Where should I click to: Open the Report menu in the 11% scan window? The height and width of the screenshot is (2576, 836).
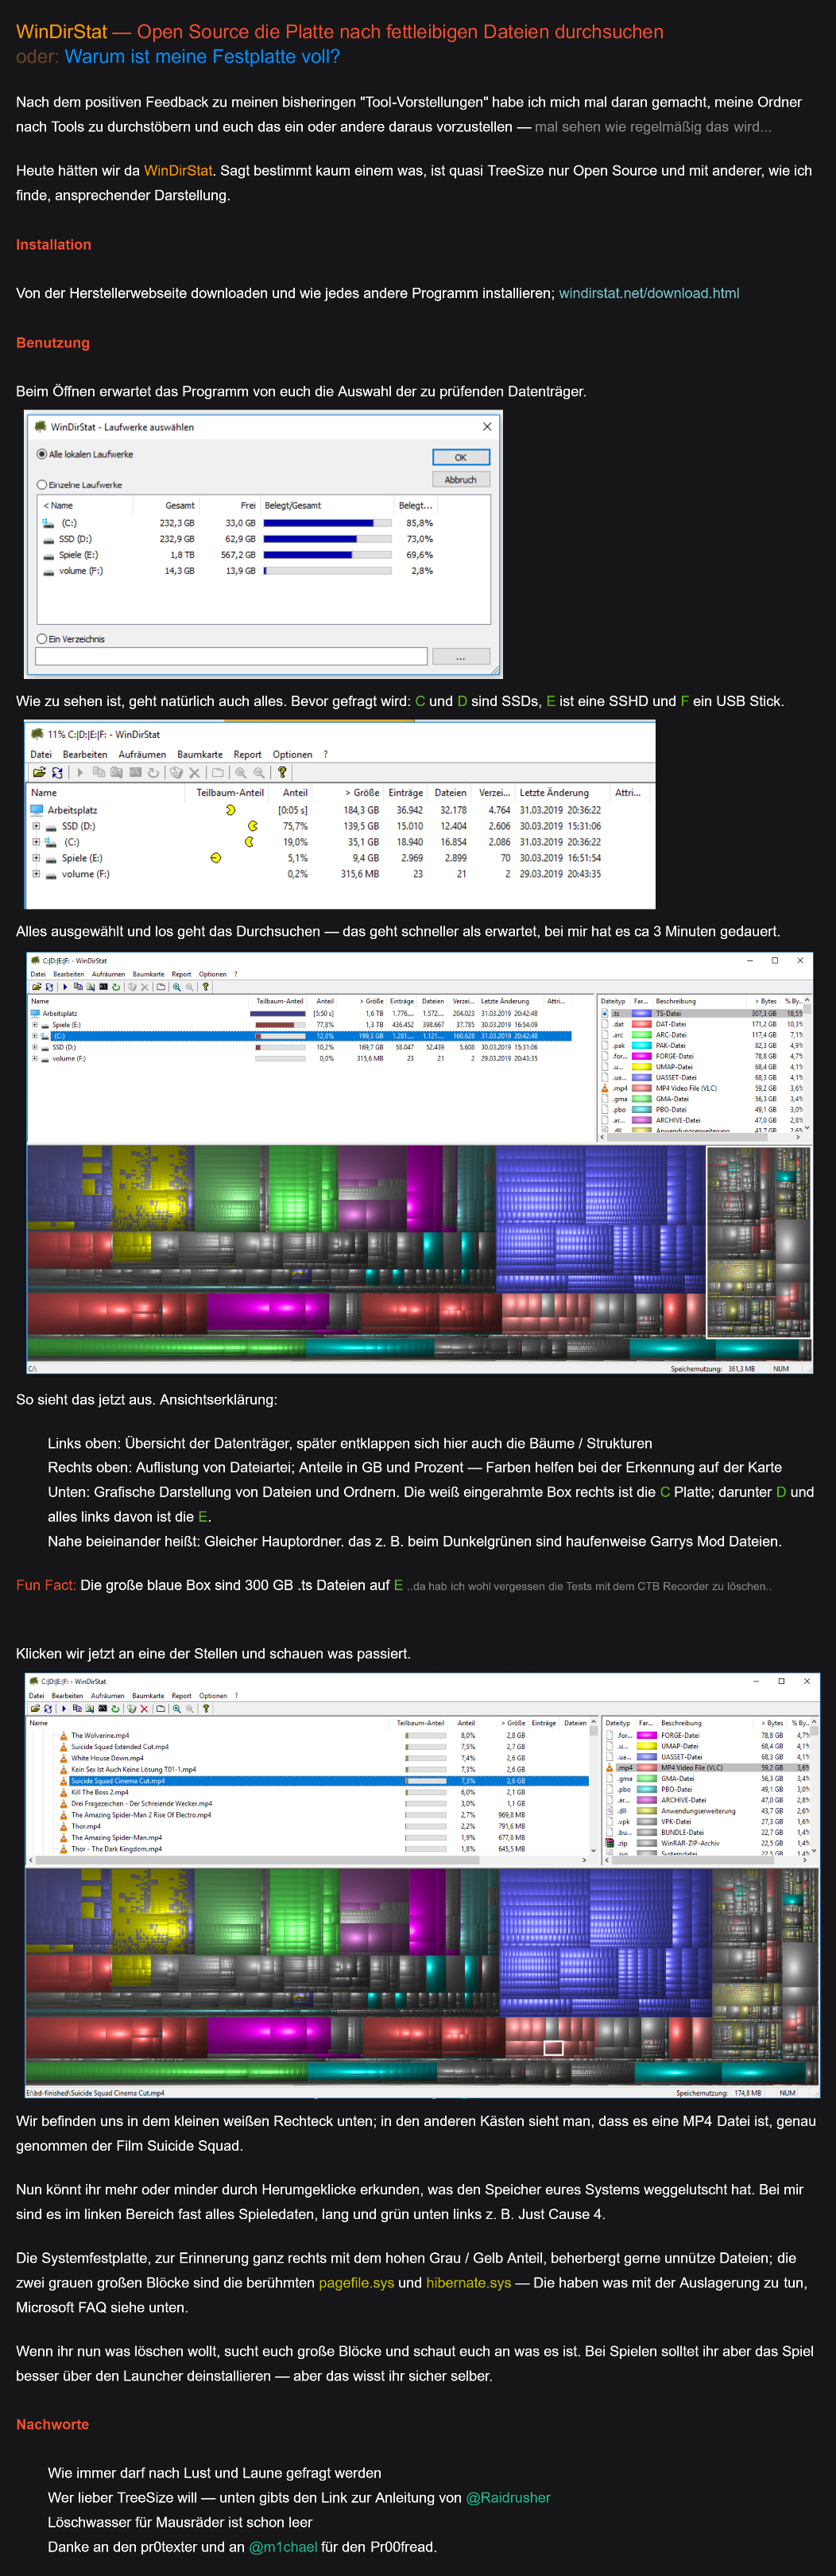247,754
